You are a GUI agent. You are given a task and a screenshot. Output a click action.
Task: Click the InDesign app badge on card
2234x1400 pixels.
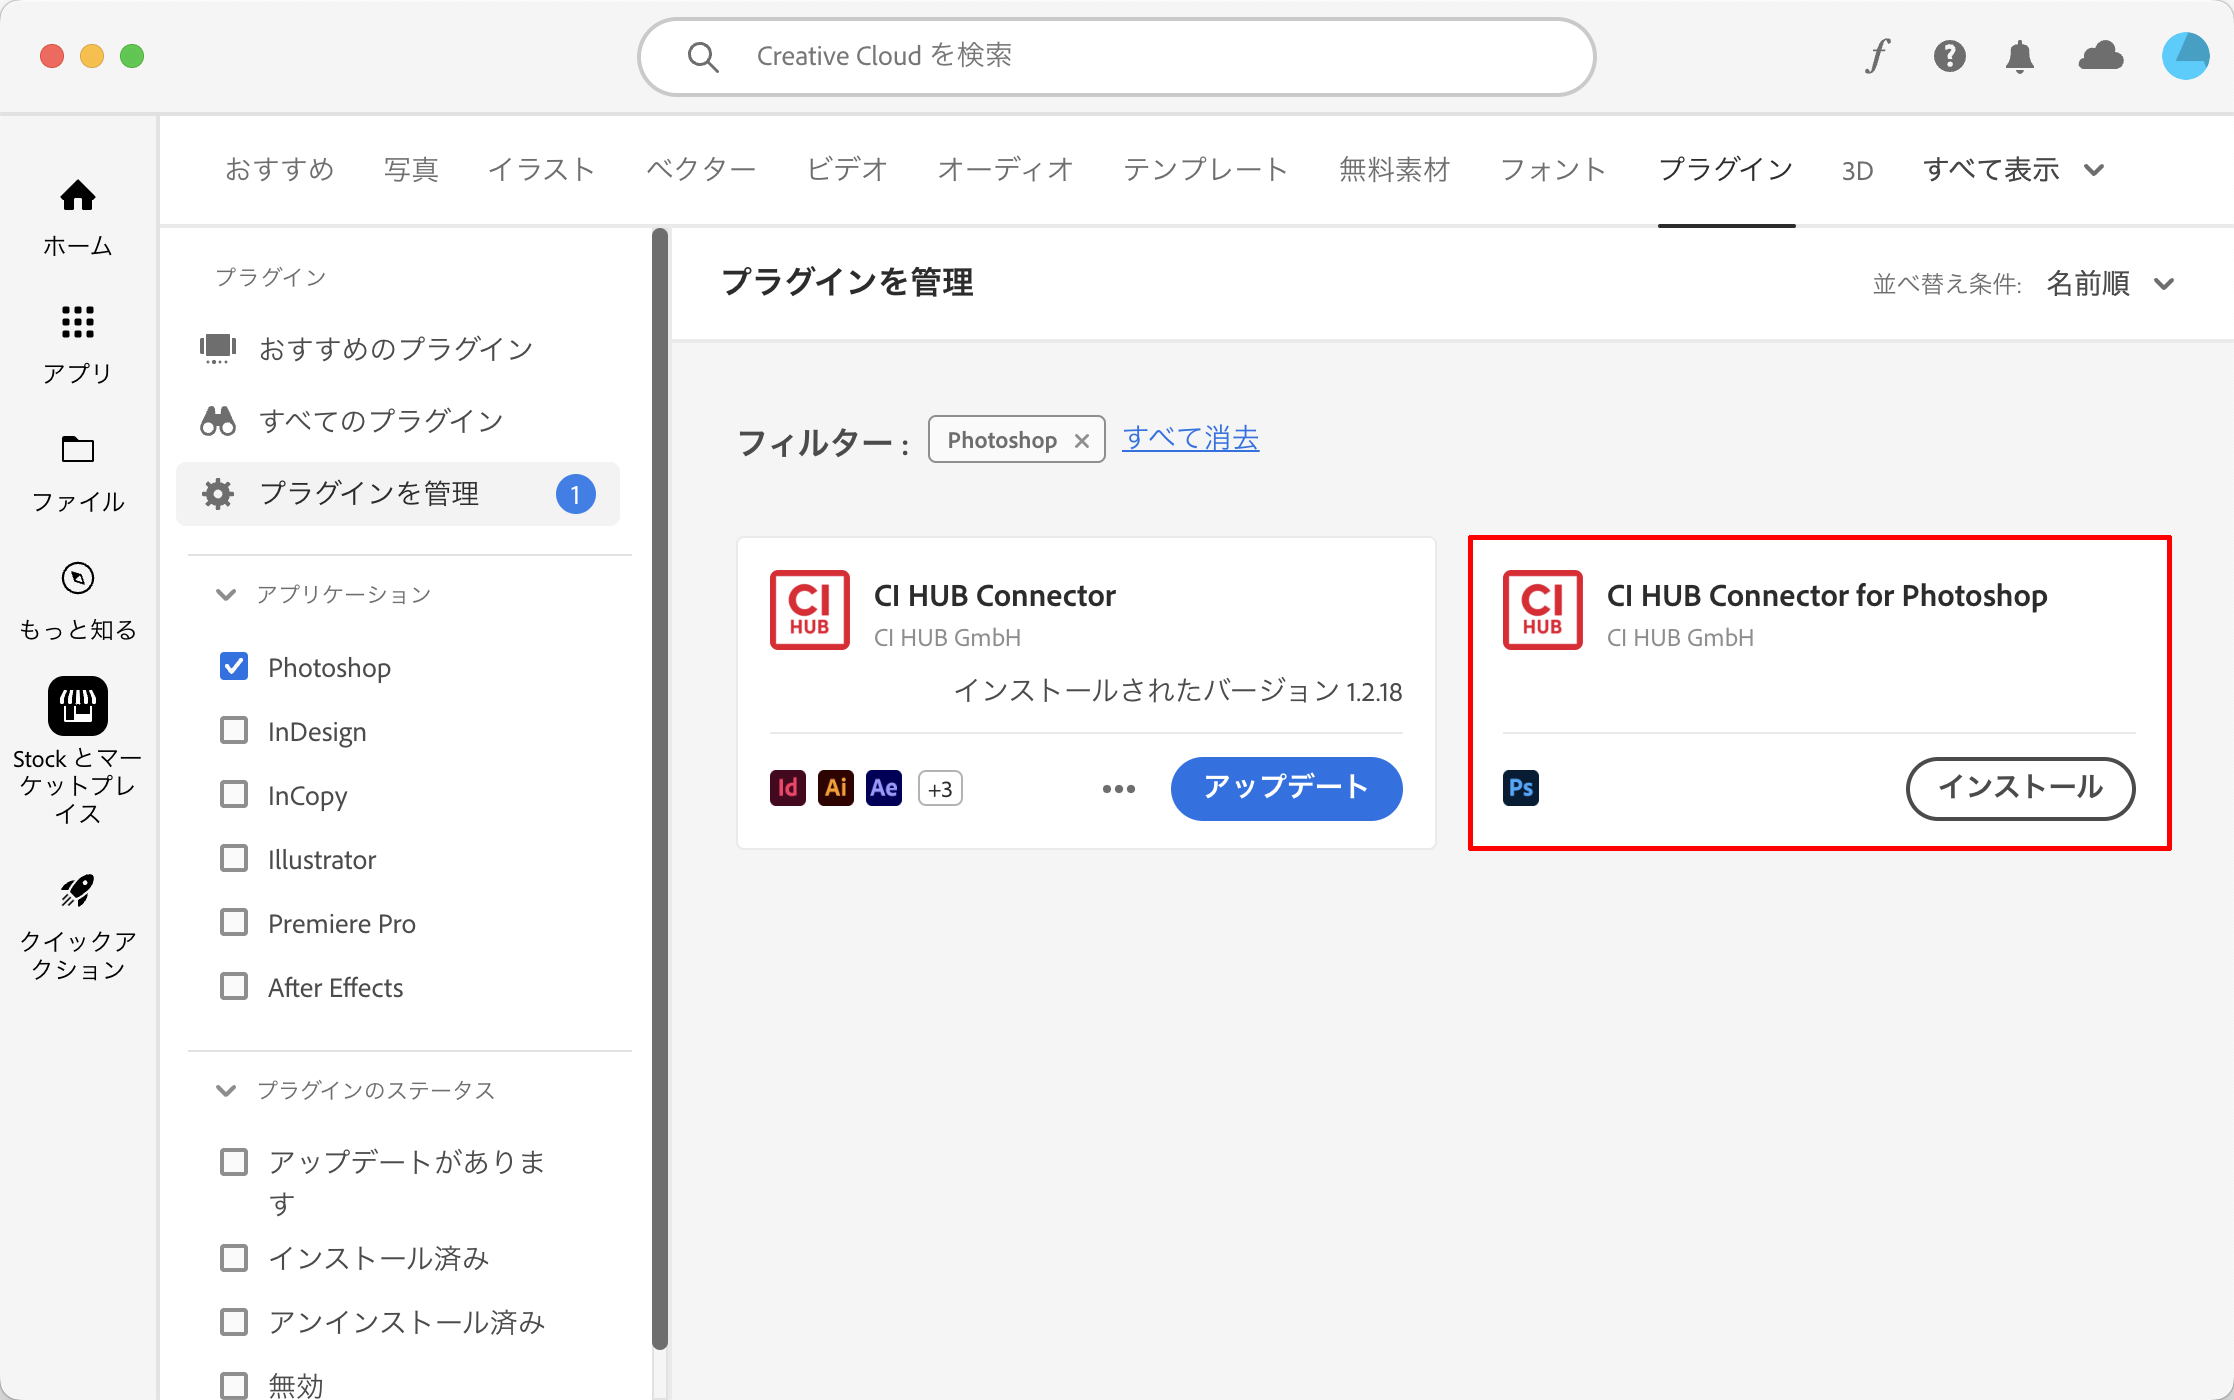click(x=788, y=788)
